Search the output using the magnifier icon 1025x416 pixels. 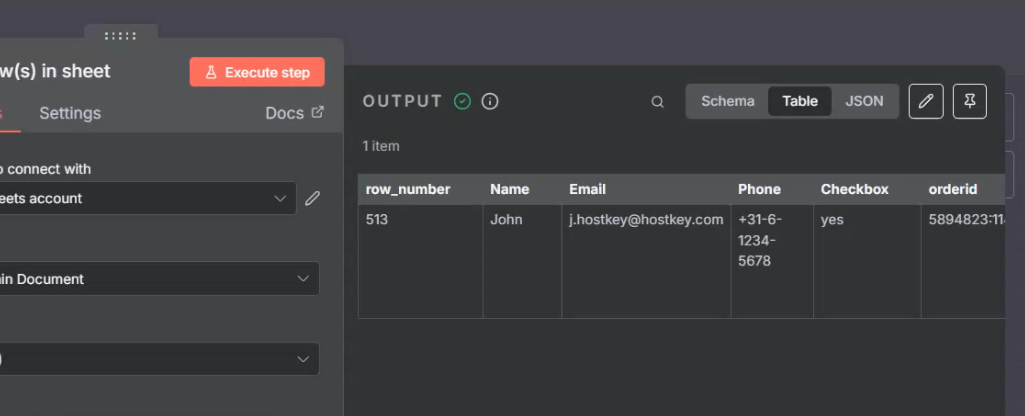click(657, 101)
